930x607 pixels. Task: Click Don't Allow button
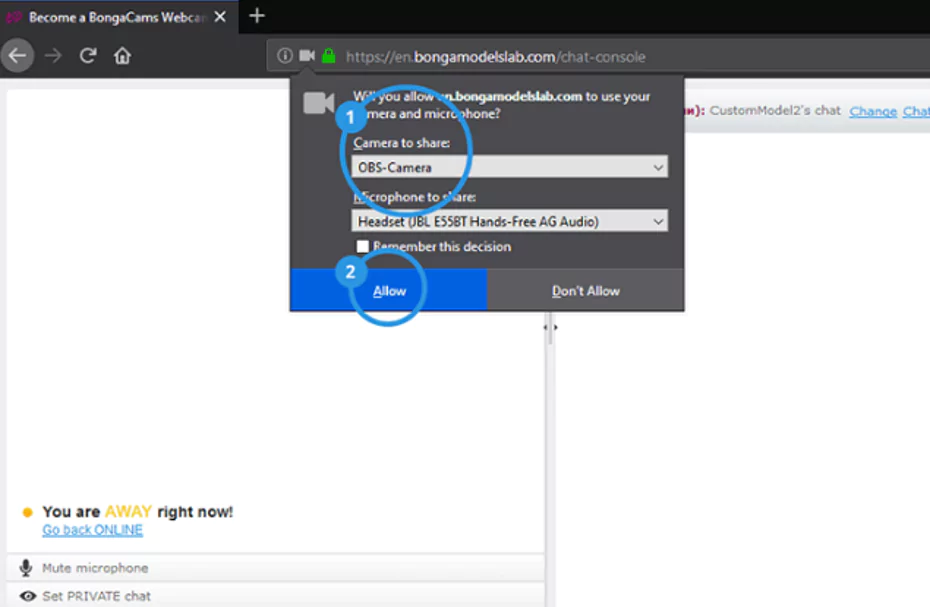(585, 290)
